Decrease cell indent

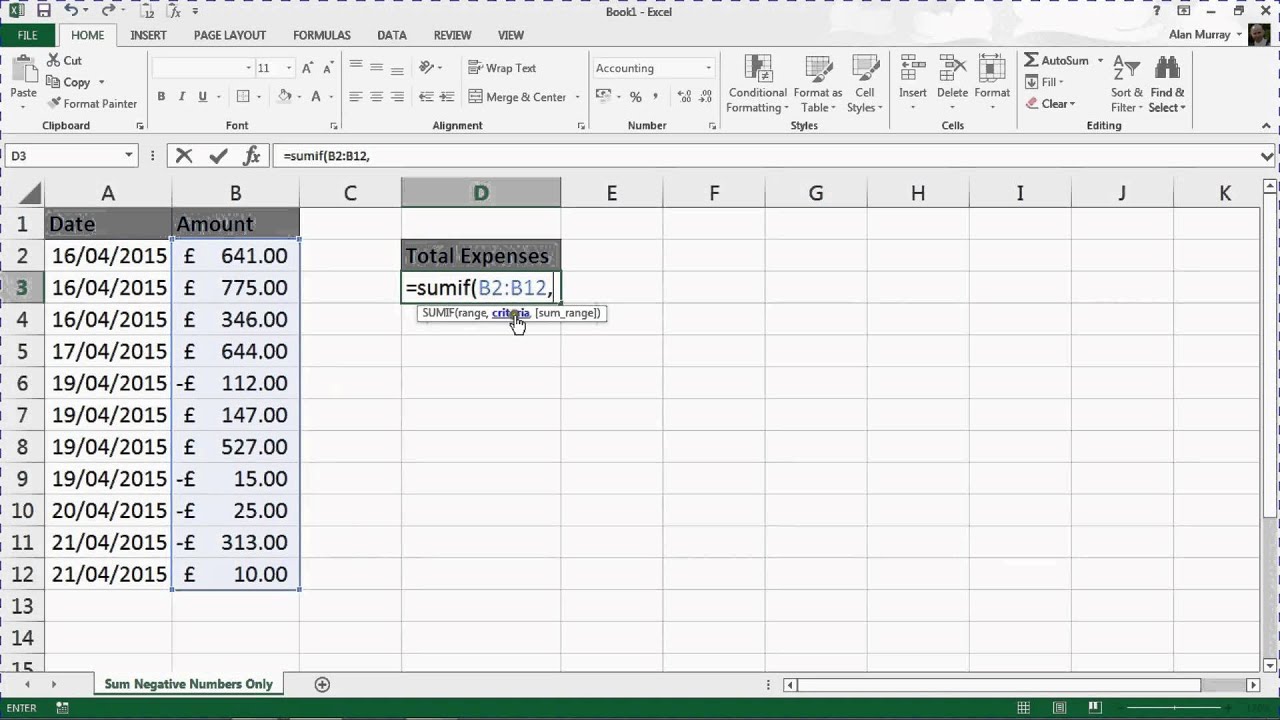426,97
